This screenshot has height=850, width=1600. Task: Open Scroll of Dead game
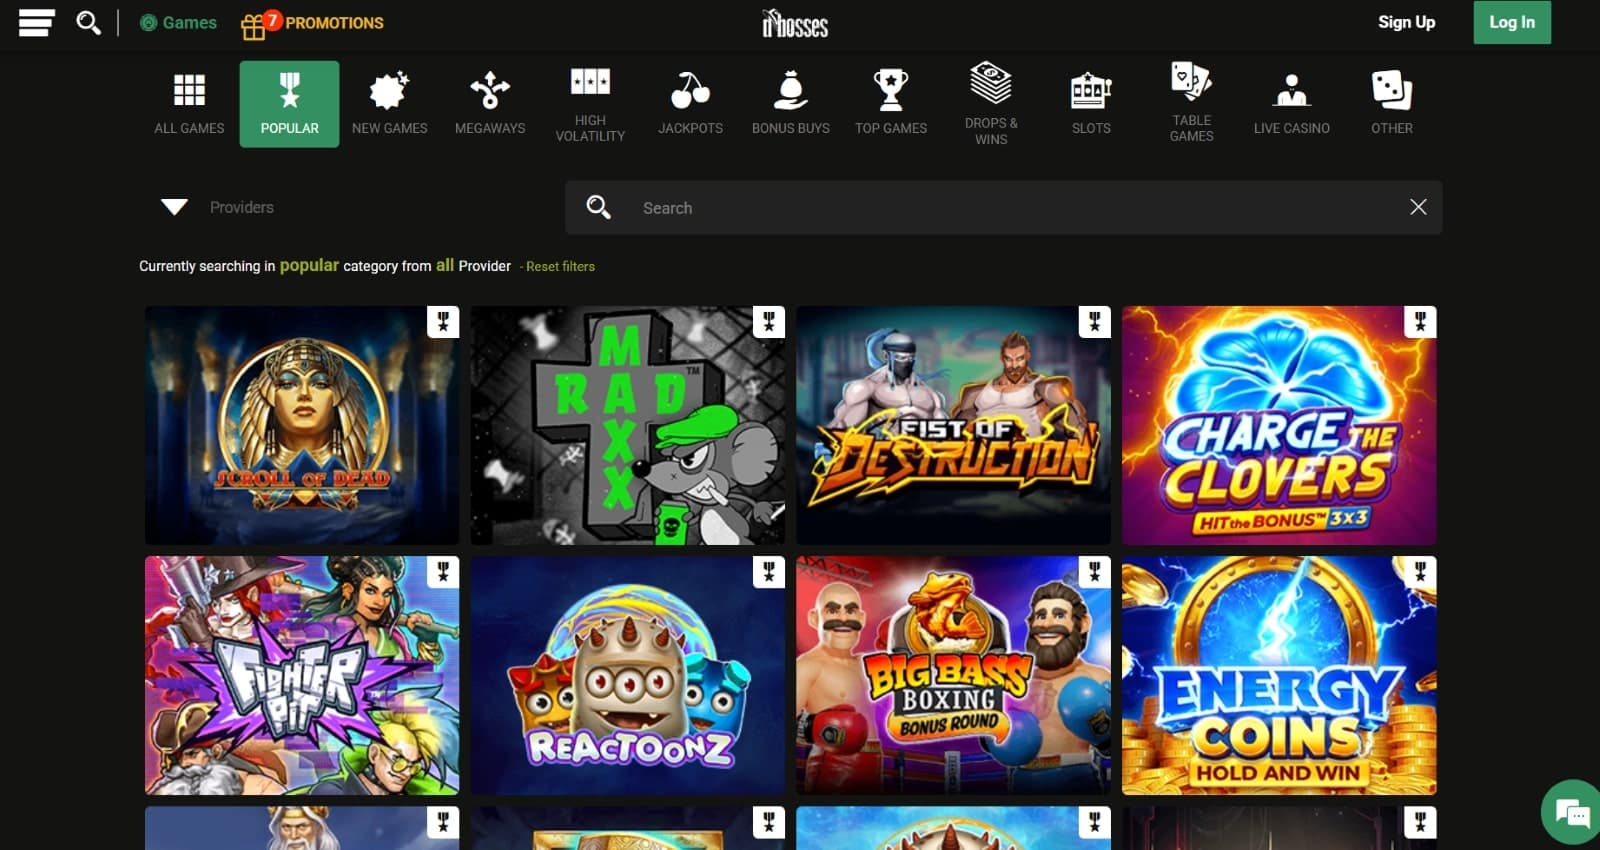click(302, 425)
